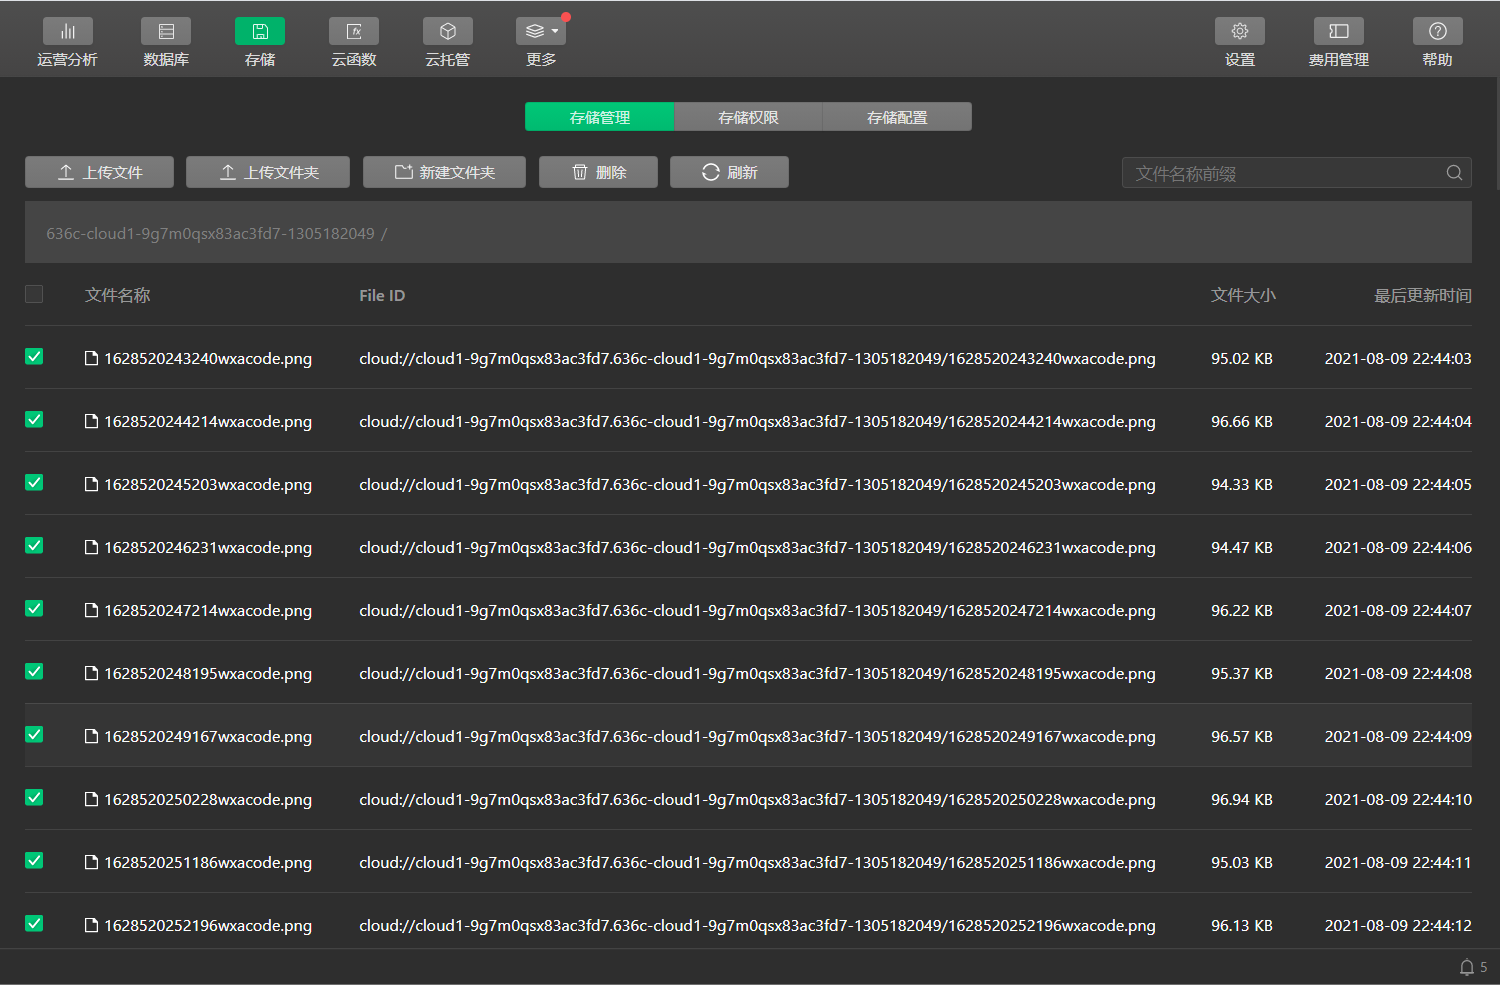This screenshot has width=1500, height=985.
Task: Uncheck the 1628520251186wxacode.png checkbox
Action: [34, 861]
